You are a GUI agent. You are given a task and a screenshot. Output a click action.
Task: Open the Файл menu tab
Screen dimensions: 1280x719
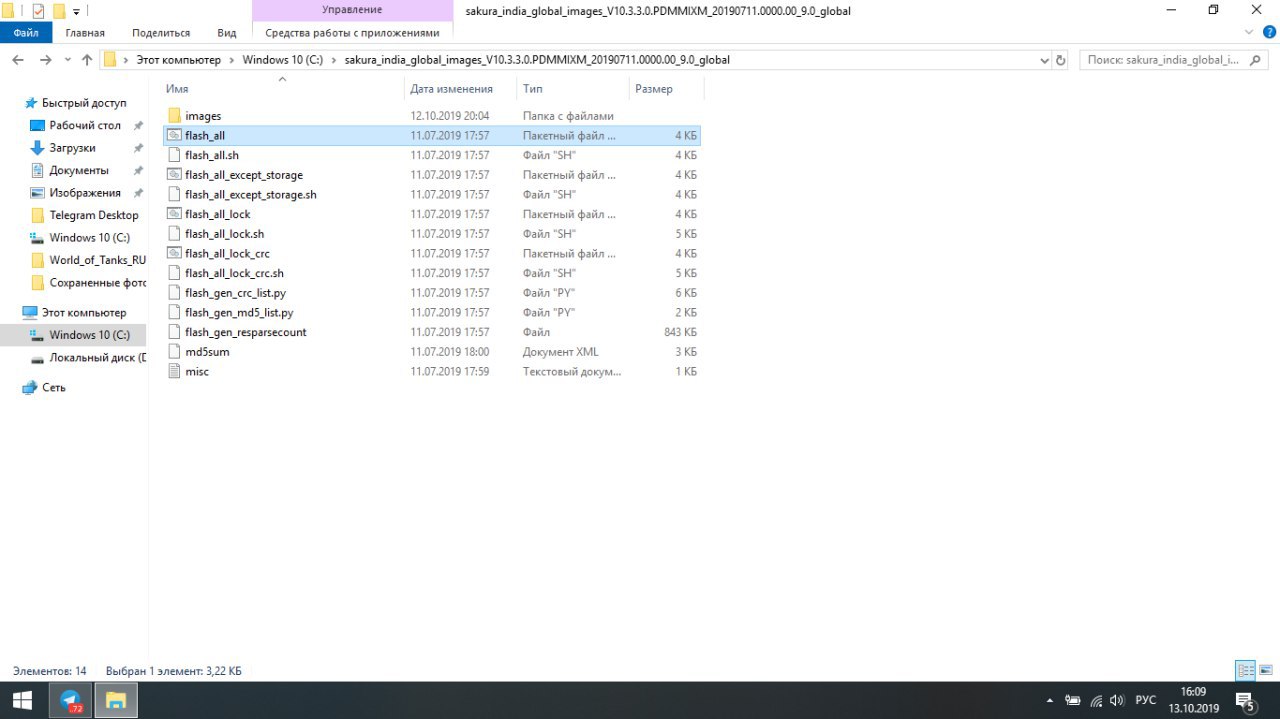(26, 33)
